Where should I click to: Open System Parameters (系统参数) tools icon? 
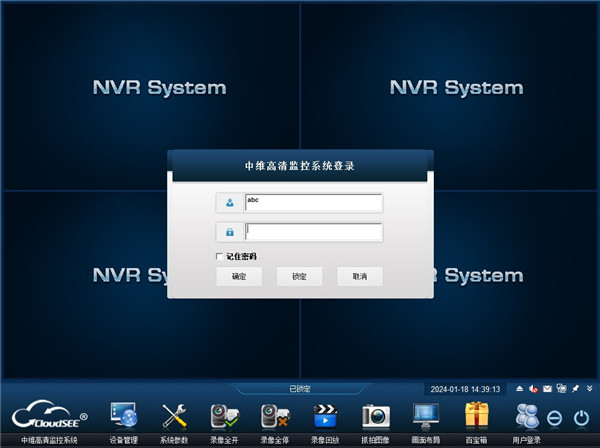pos(175,416)
